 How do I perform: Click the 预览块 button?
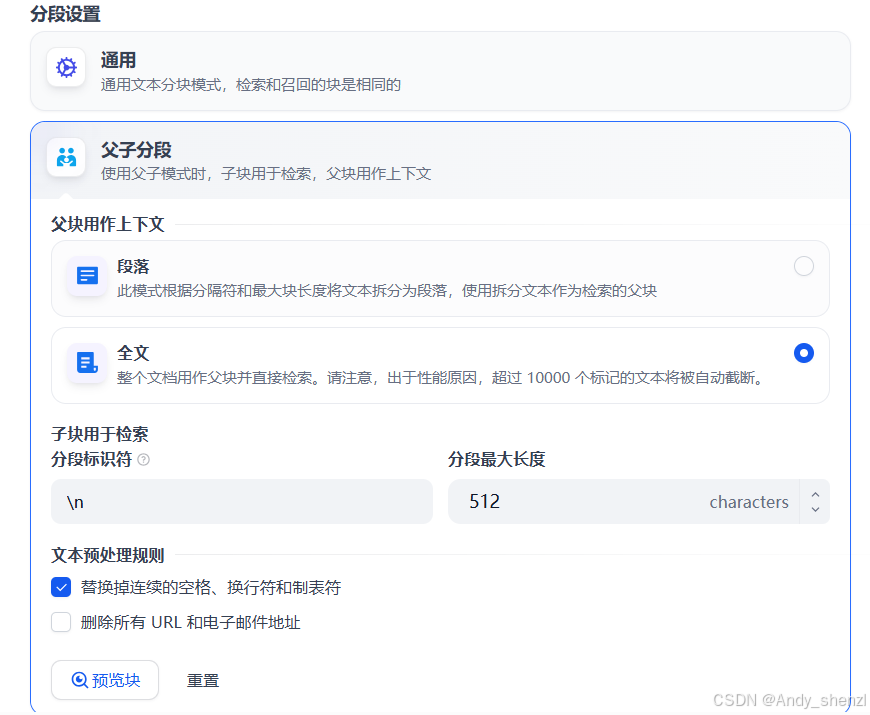click(104, 680)
